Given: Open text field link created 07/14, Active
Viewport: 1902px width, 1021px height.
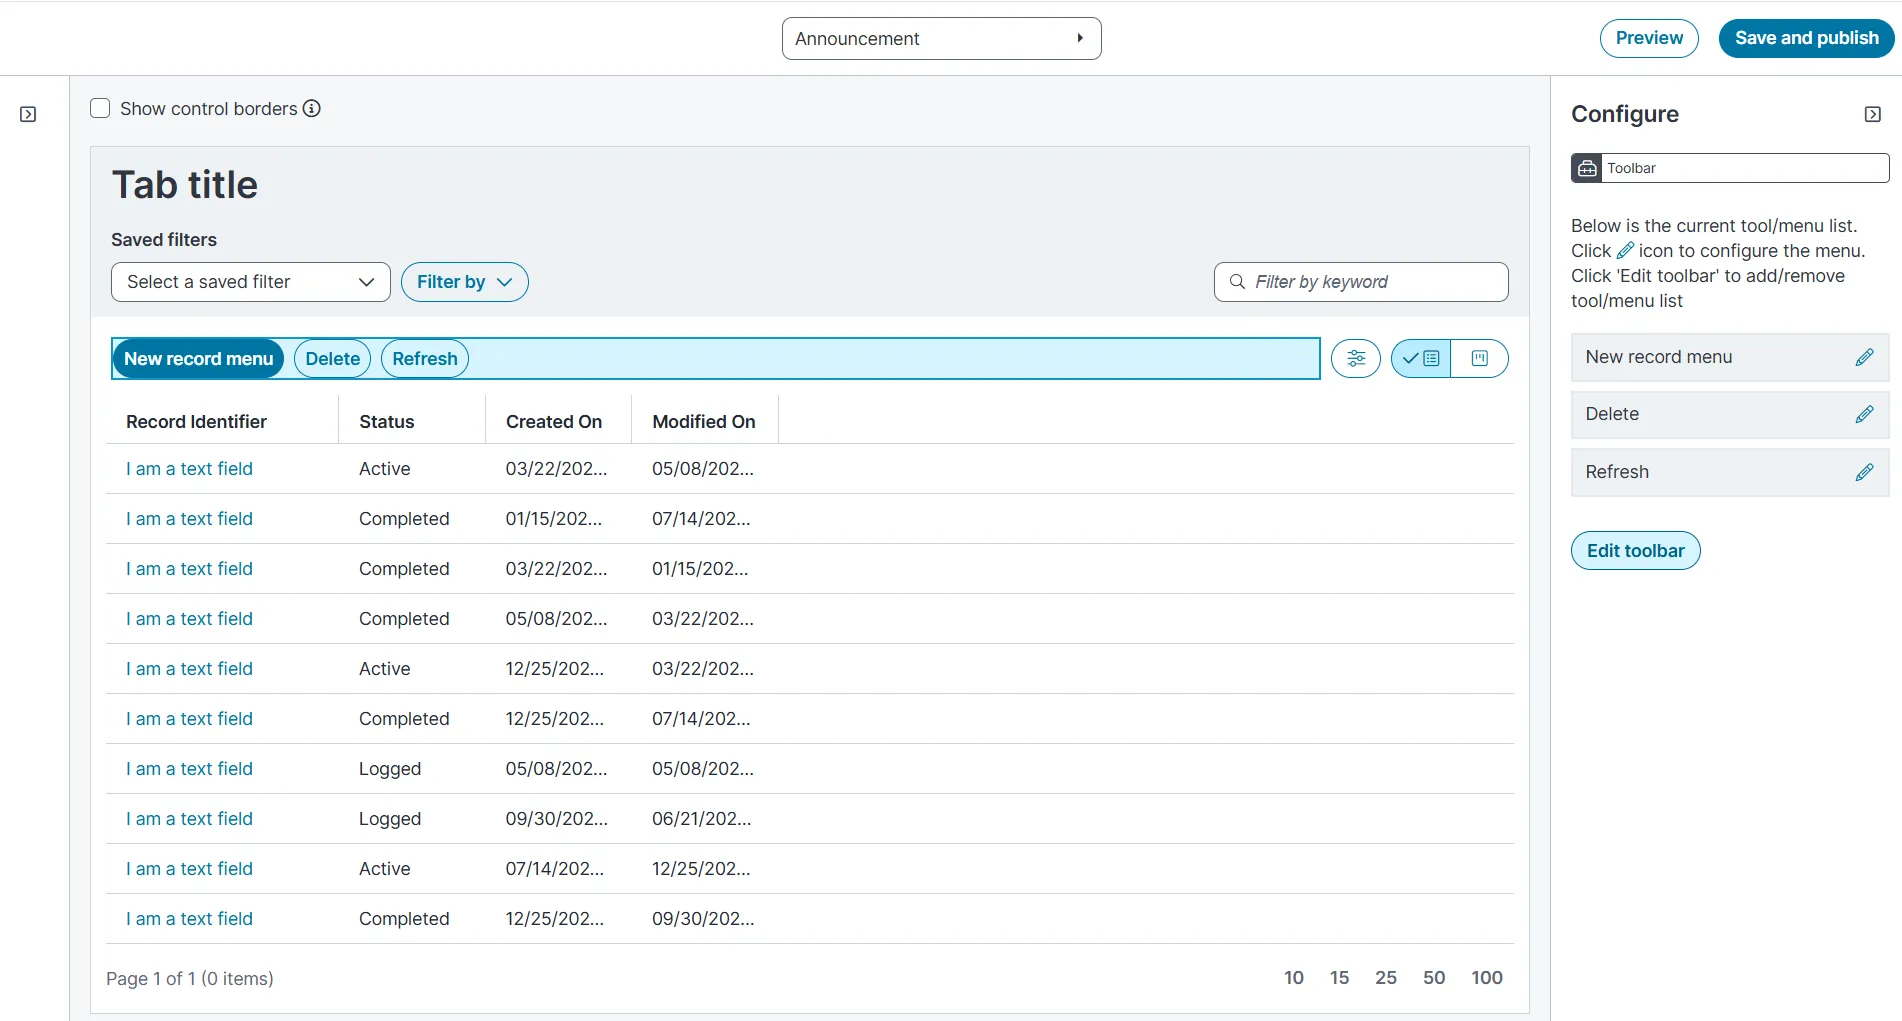Looking at the screenshot, I should pos(189,869).
